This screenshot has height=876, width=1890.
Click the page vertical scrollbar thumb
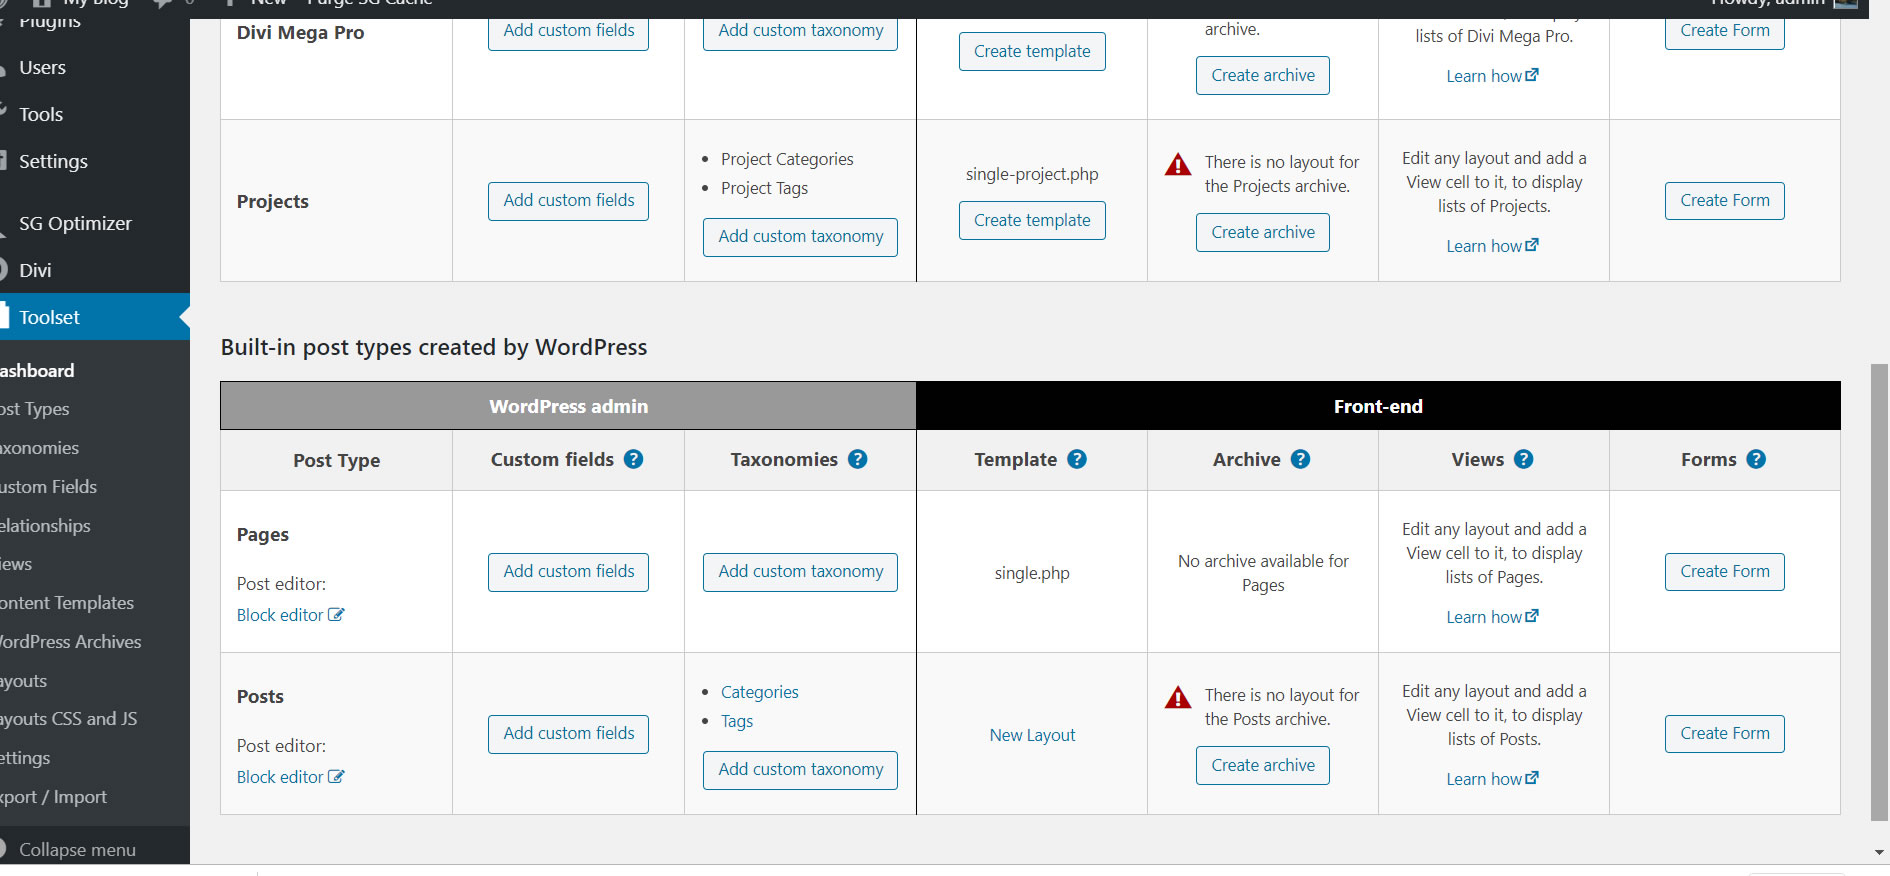(x=1879, y=590)
